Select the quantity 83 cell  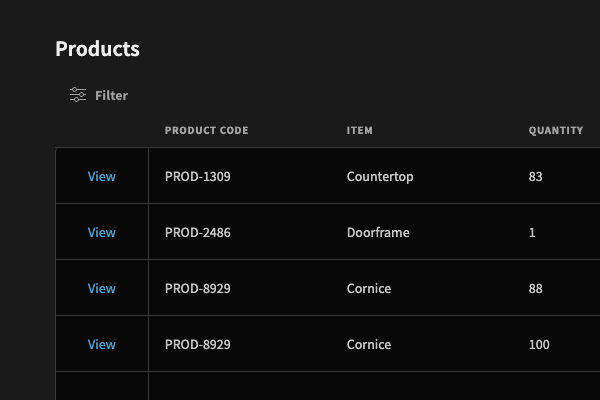pos(535,176)
